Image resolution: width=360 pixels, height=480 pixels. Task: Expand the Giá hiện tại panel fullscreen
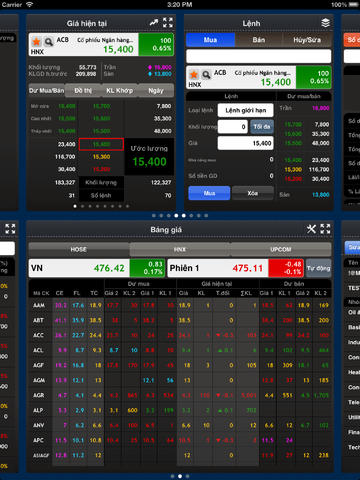168,23
